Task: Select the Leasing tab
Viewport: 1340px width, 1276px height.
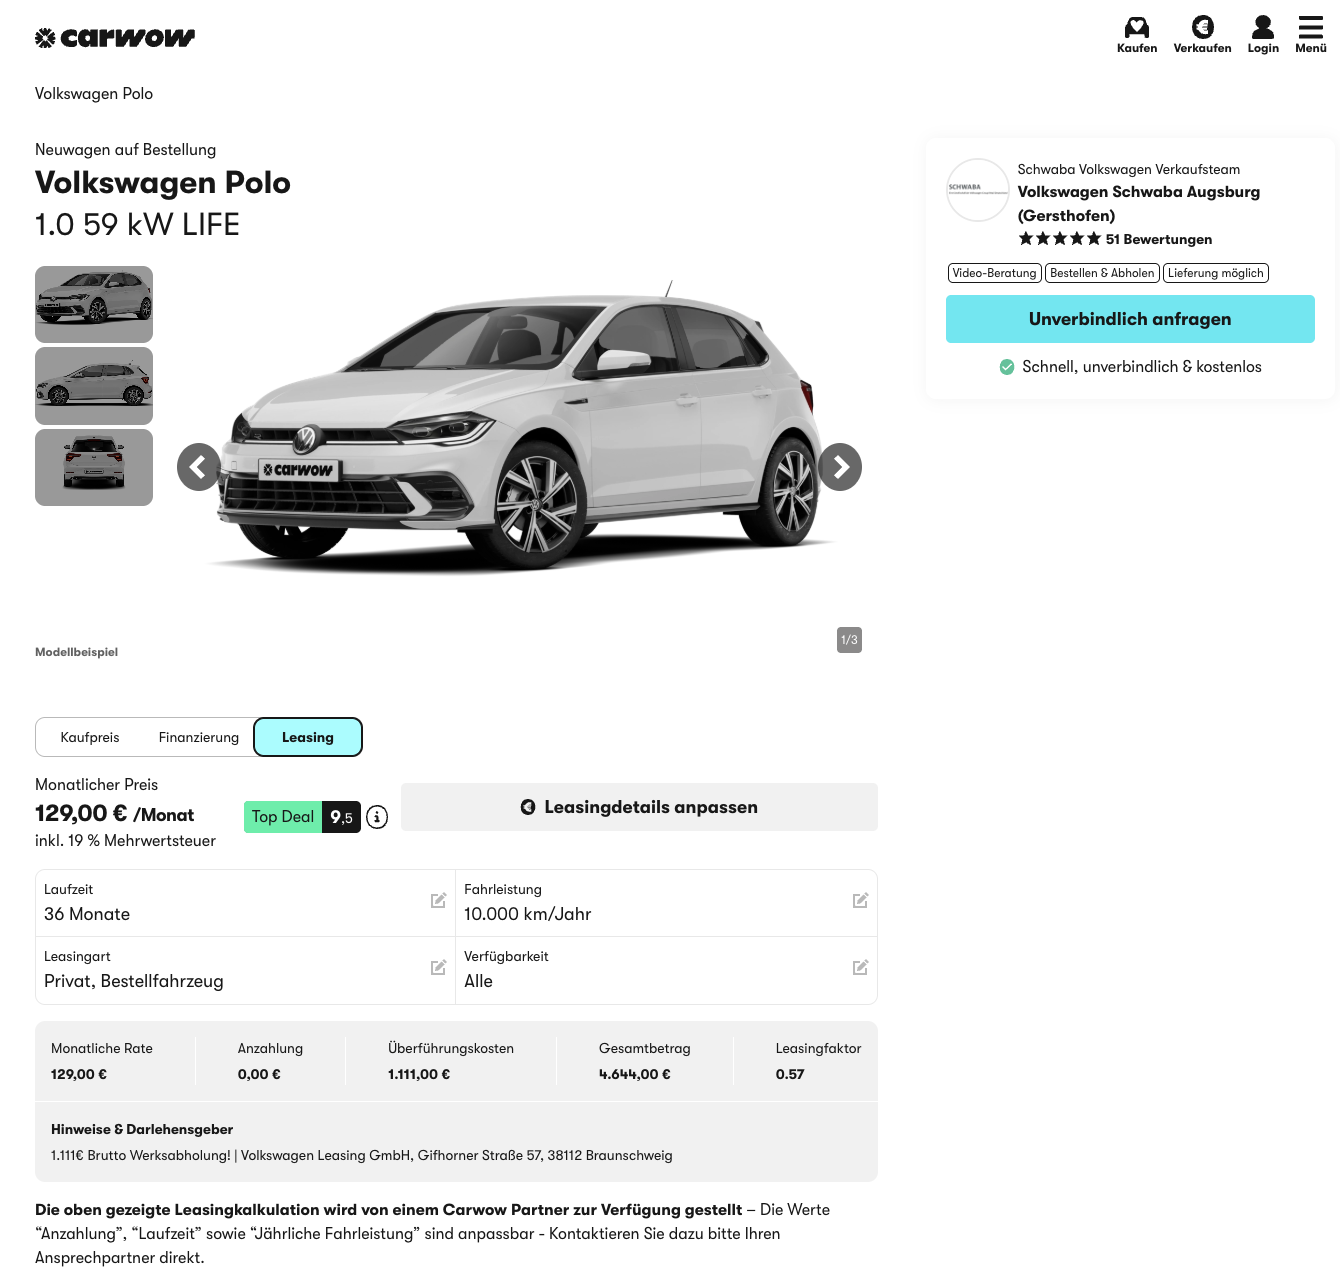Action: coord(308,737)
